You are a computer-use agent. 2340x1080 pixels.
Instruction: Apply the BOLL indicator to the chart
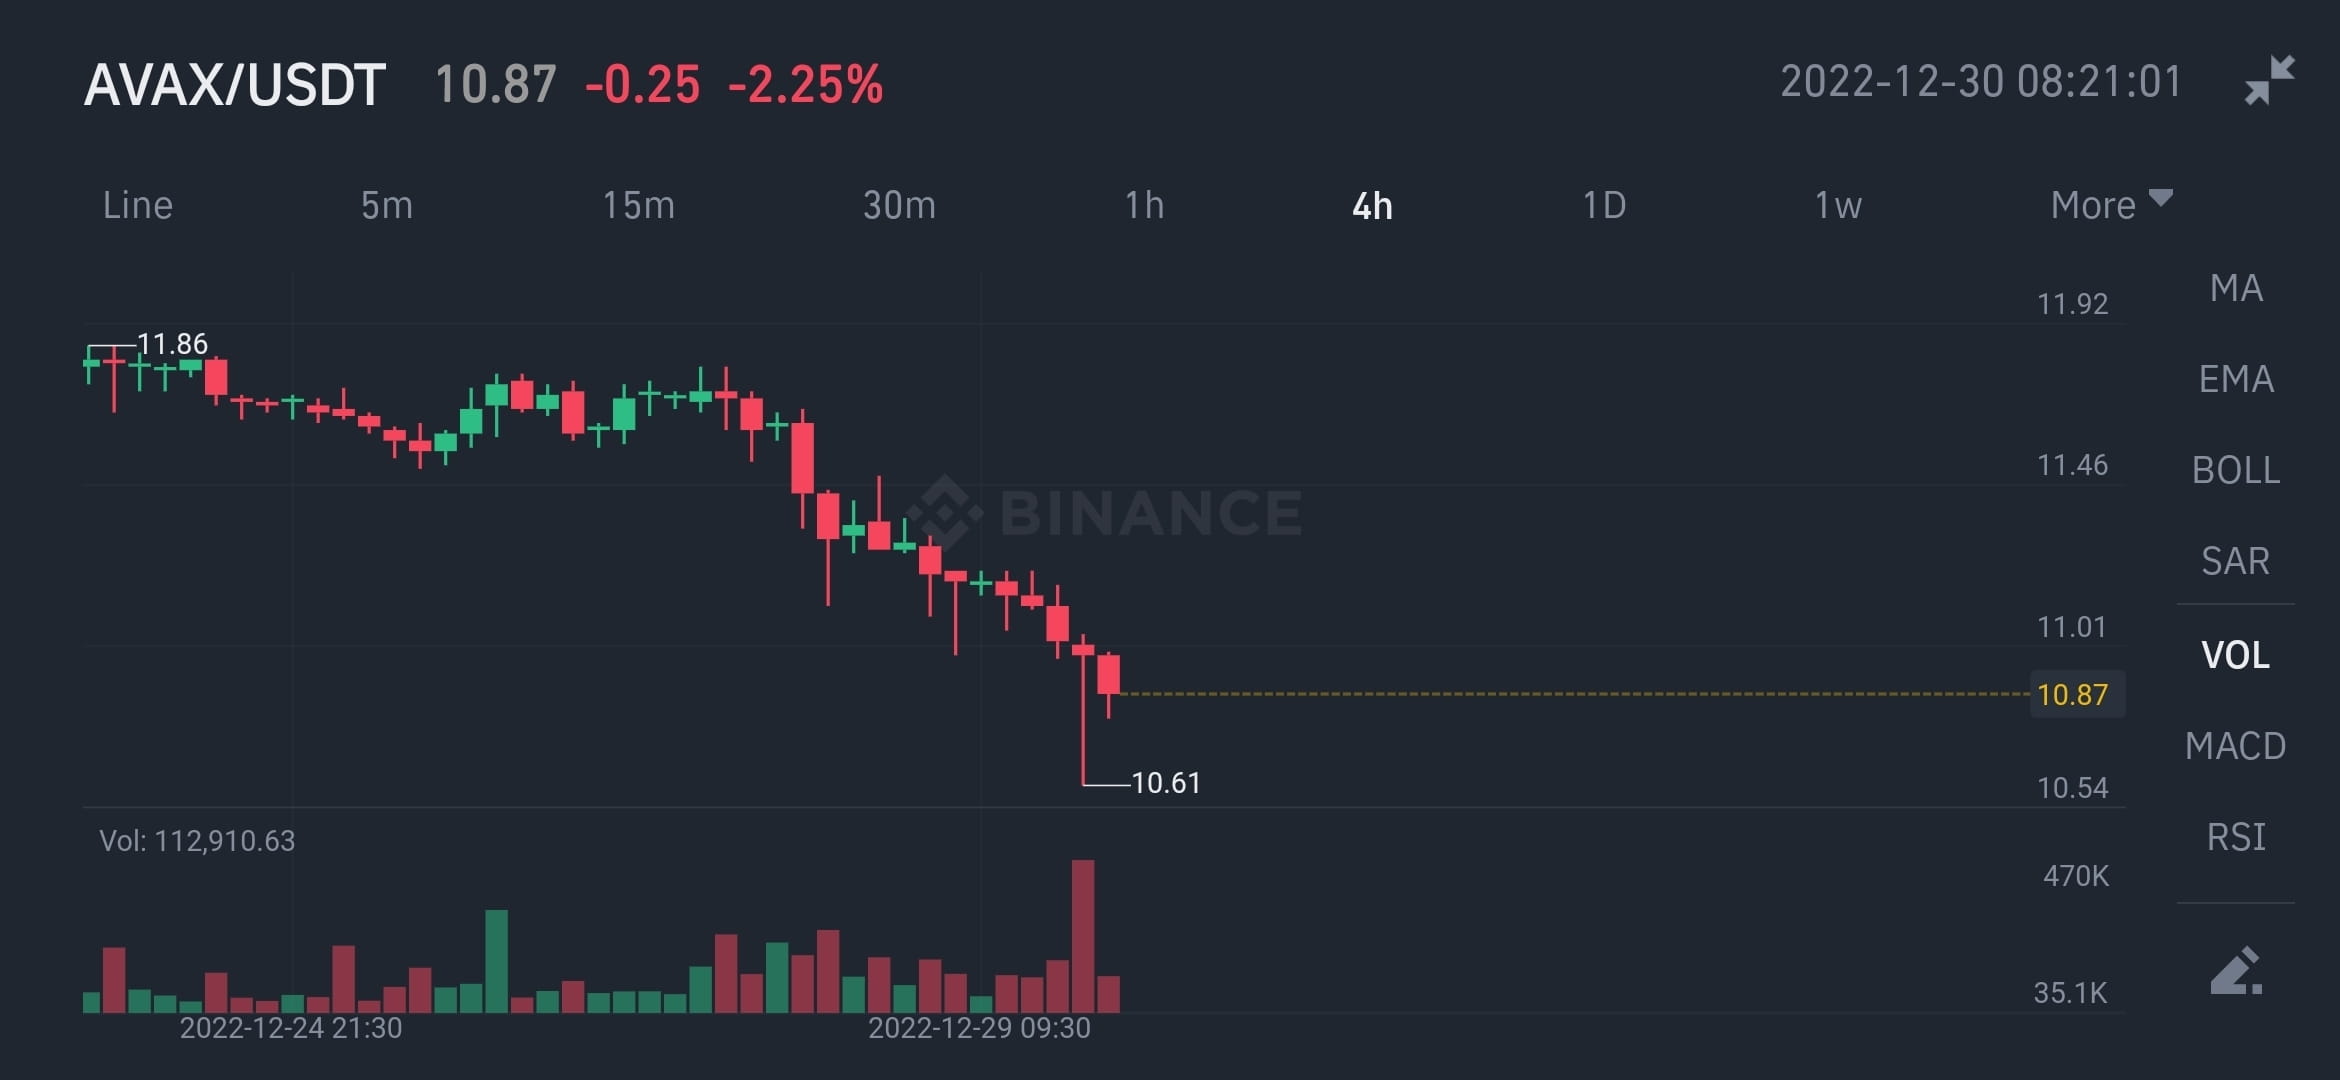click(2236, 470)
